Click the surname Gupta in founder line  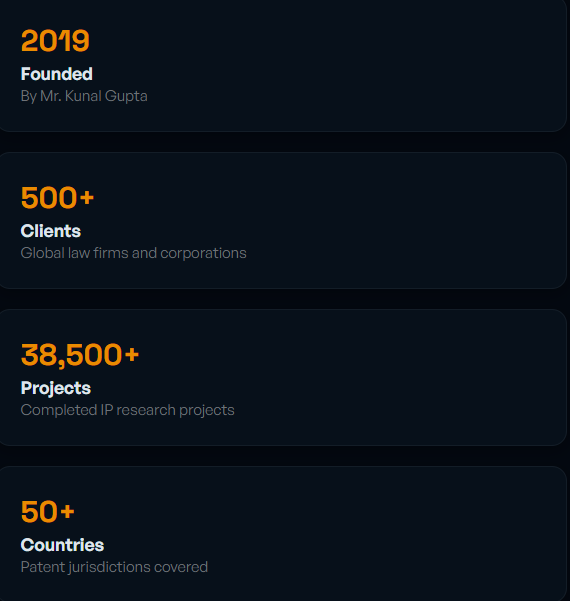click(x=126, y=96)
